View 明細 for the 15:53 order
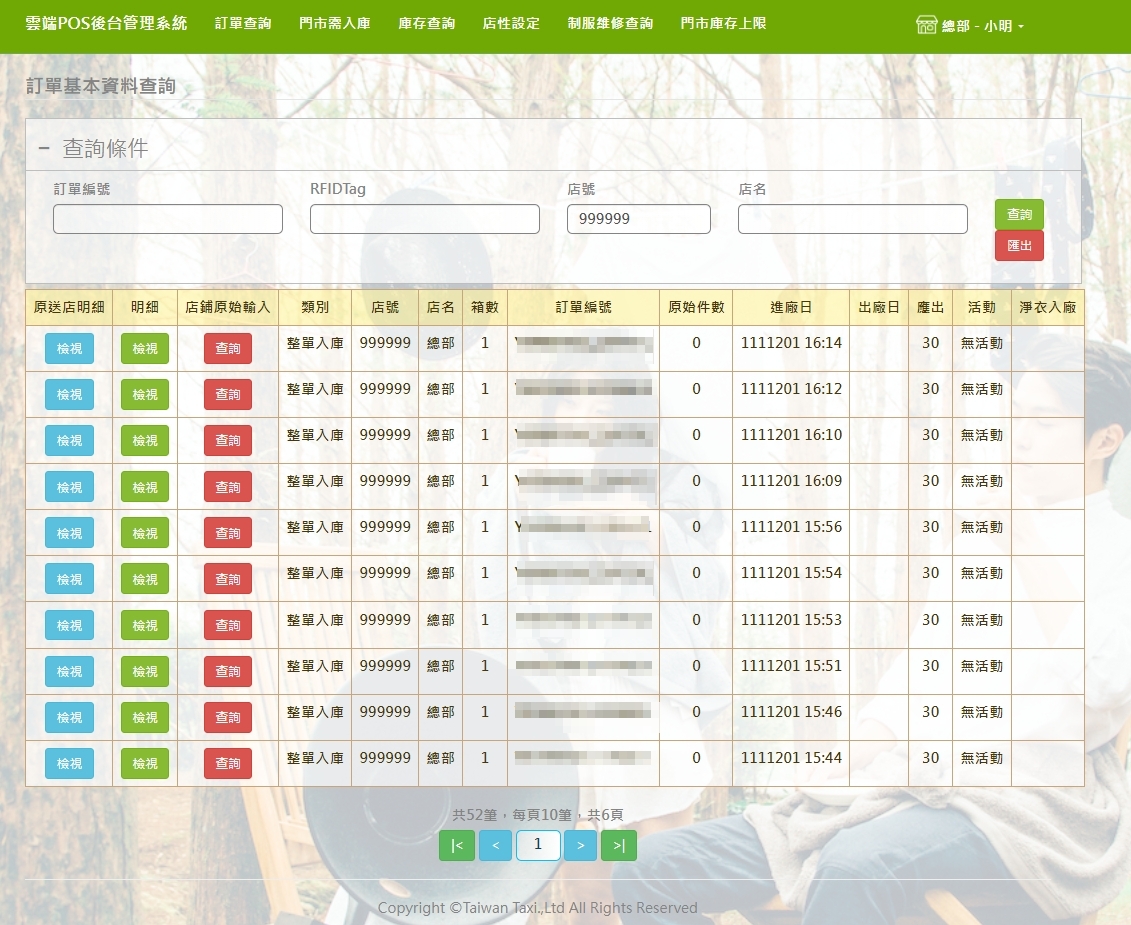 [145, 626]
